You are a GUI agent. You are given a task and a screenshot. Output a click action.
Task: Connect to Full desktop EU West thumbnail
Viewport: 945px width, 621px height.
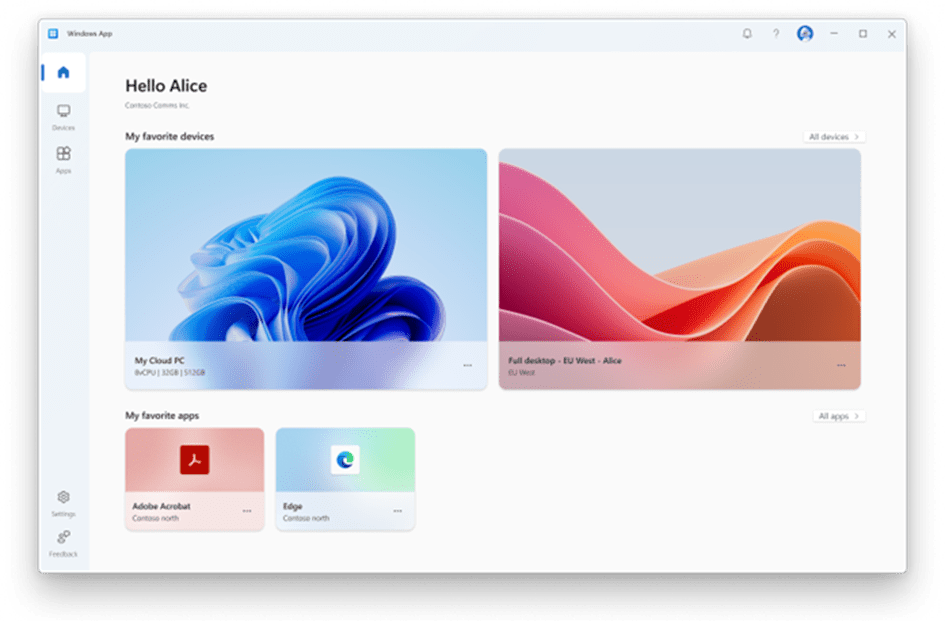point(680,245)
